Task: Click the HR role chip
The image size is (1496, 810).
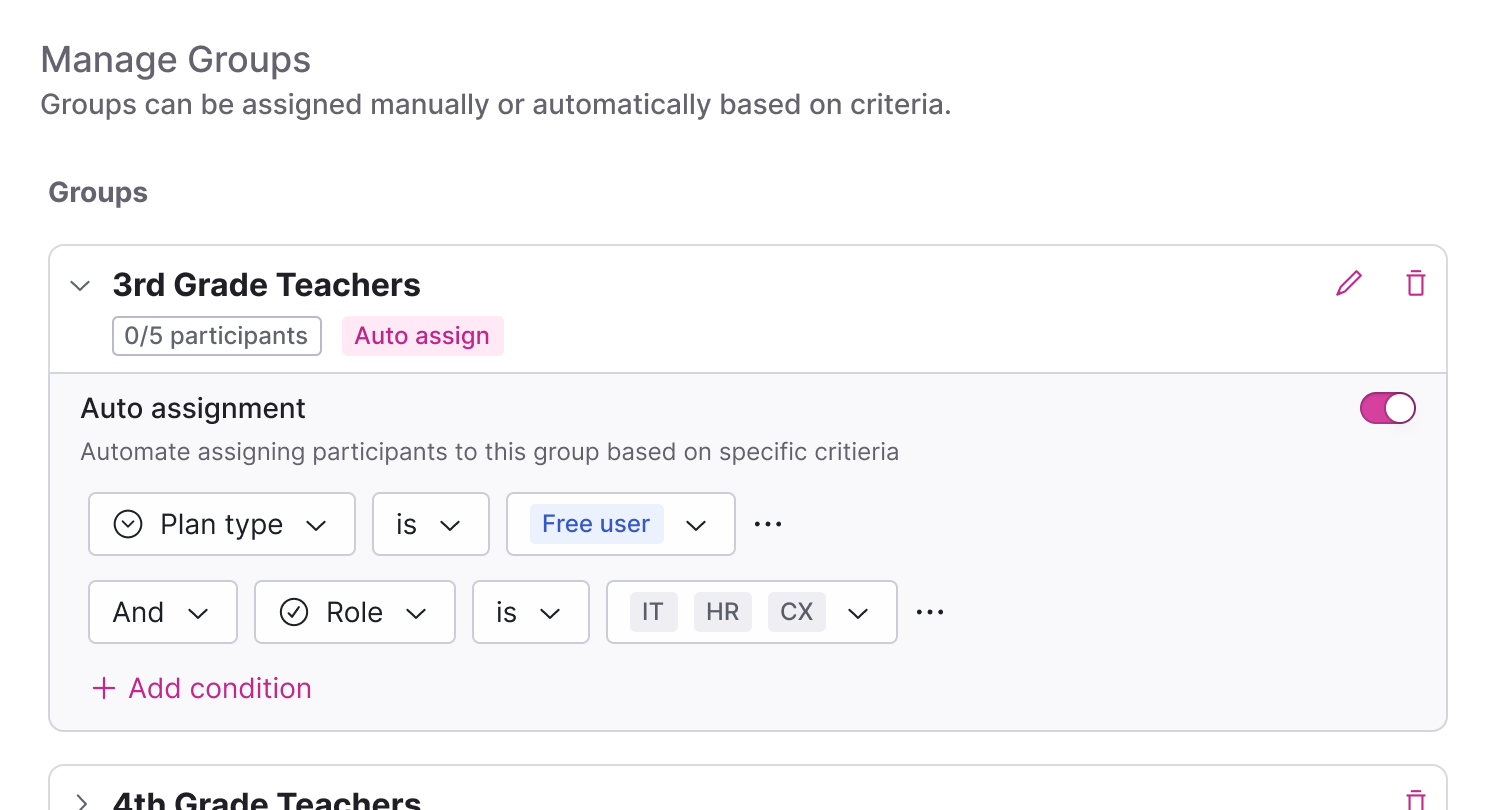Action: point(722,612)
